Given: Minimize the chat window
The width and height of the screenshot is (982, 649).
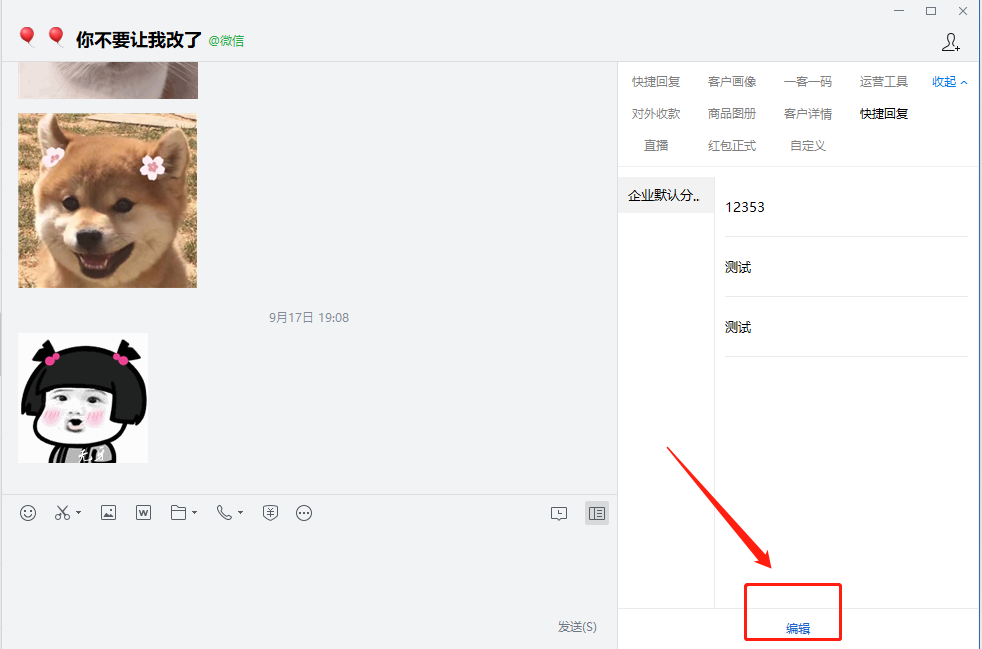Looking at the screenshot, I should tap(899, 11).
